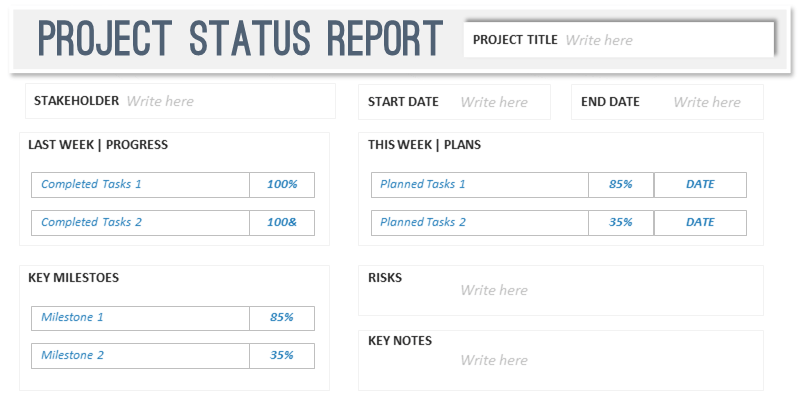Click the 100& cell for Completed Tasks 2
Viewport: 800px width, 400px height.
tap(282, 223)
